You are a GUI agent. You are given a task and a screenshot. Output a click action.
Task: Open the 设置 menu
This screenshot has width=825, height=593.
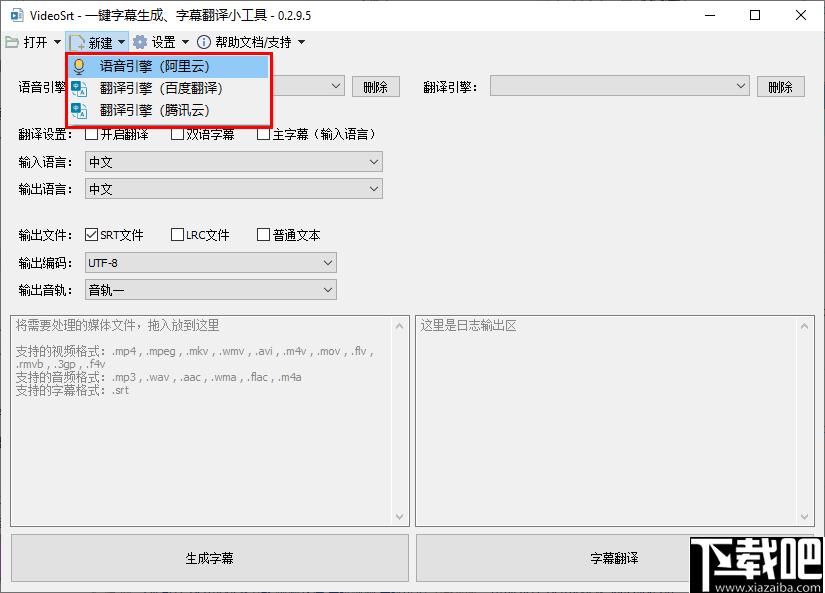(161, 42)
